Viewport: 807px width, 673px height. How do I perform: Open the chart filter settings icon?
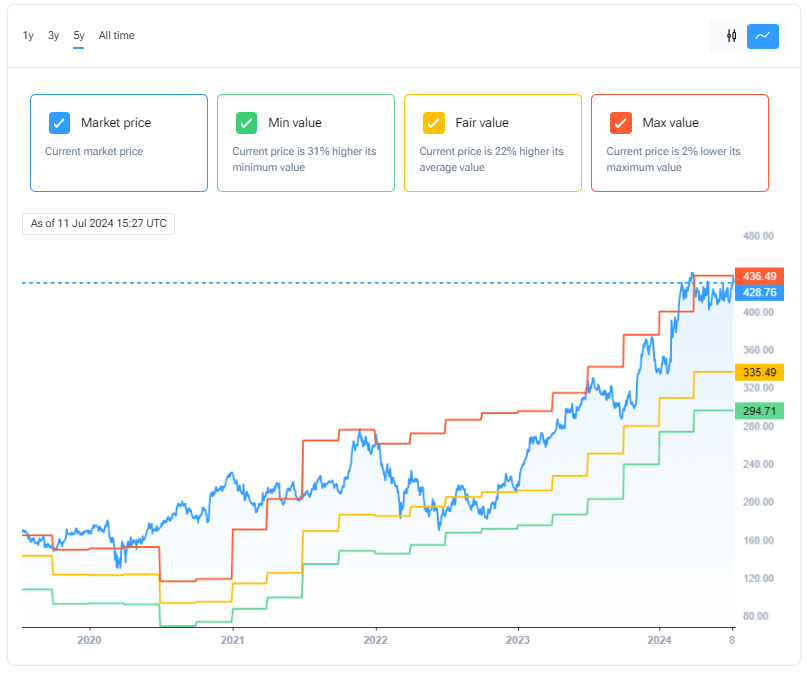pos(730,36)
